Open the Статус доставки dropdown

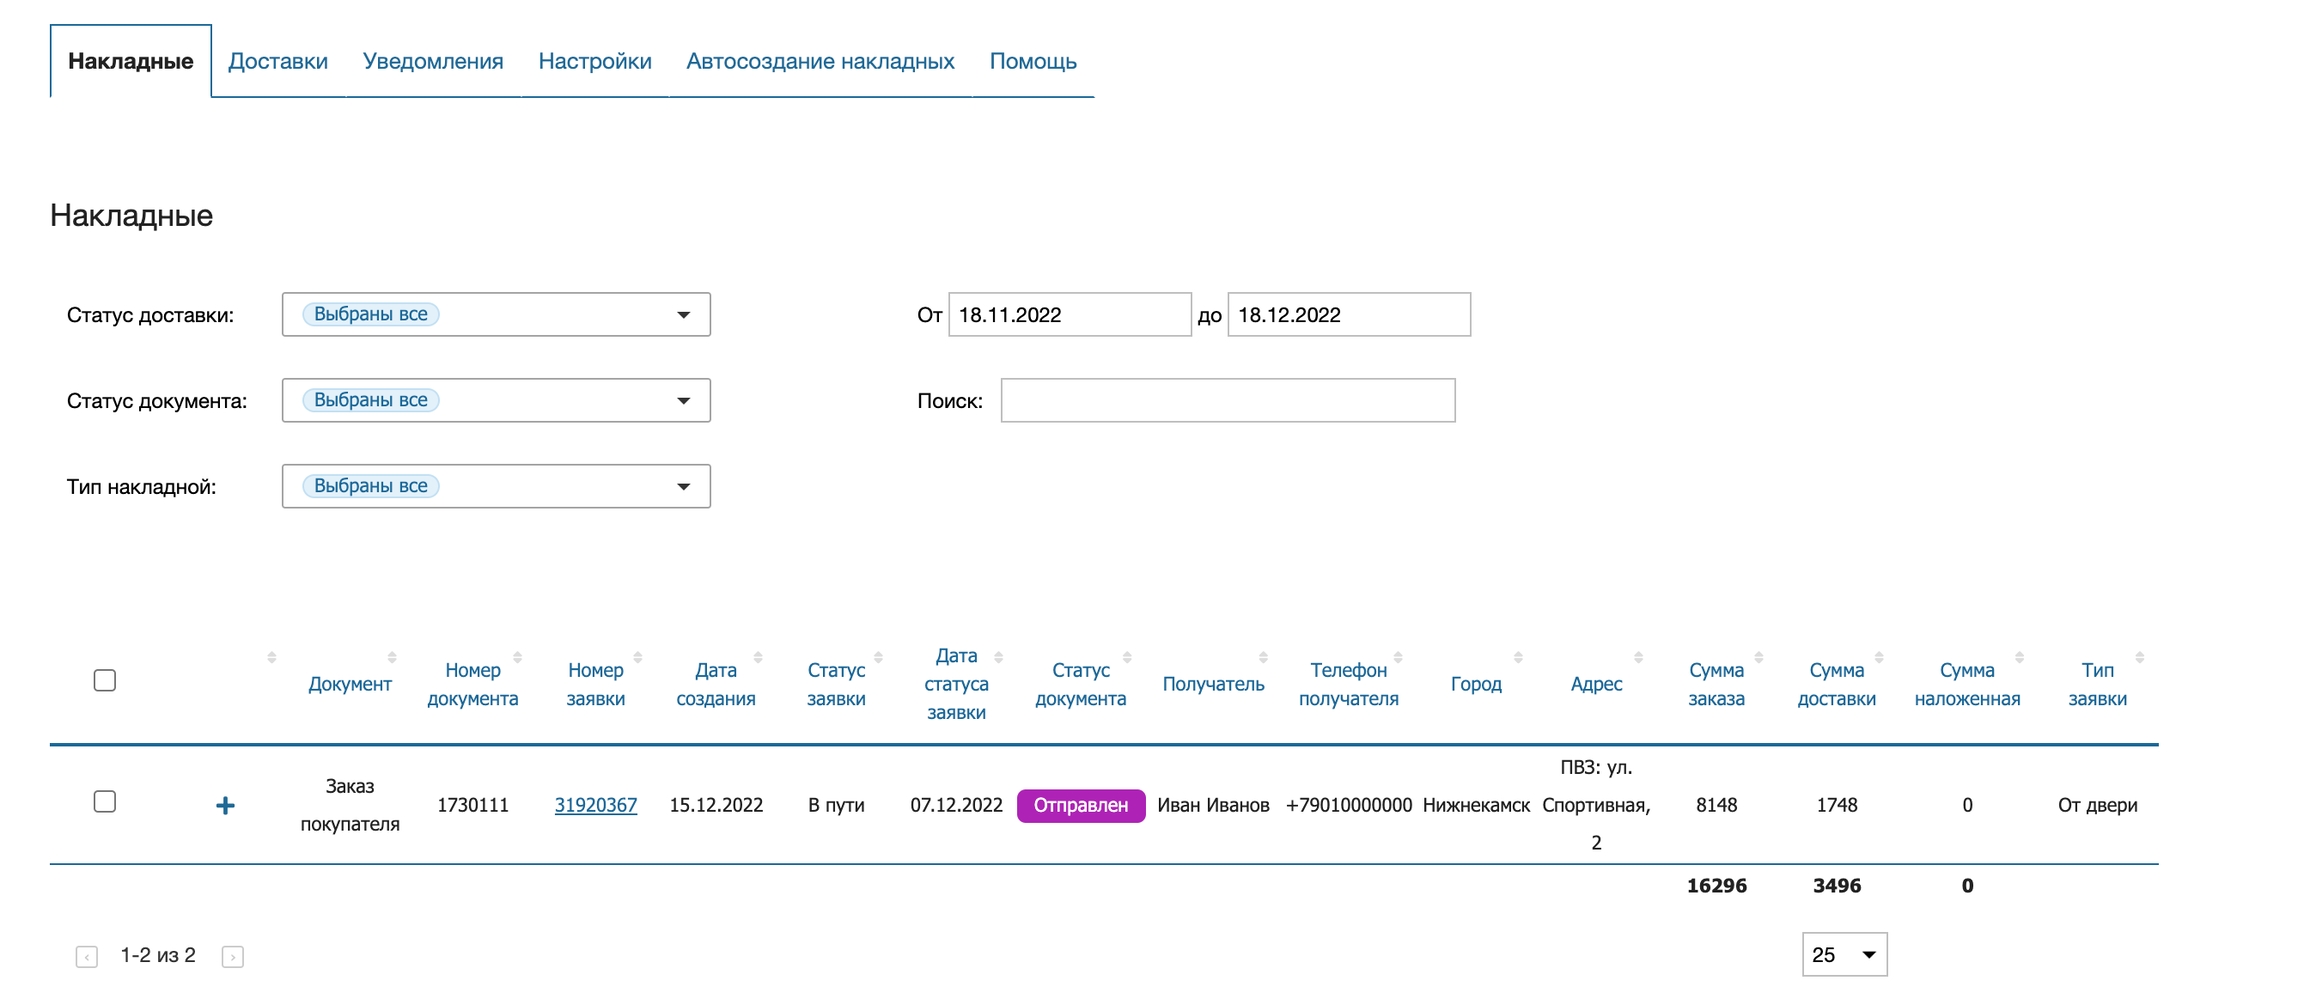496,315
